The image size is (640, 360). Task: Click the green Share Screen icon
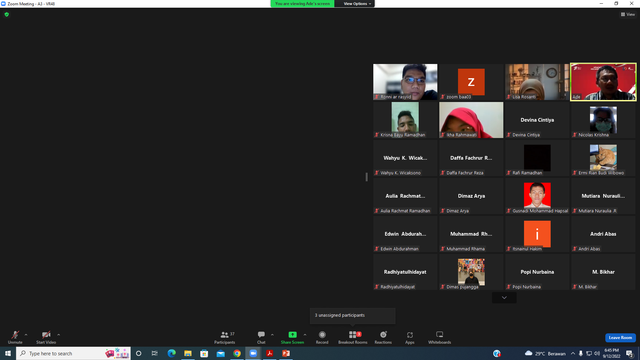tap(293, 335)
